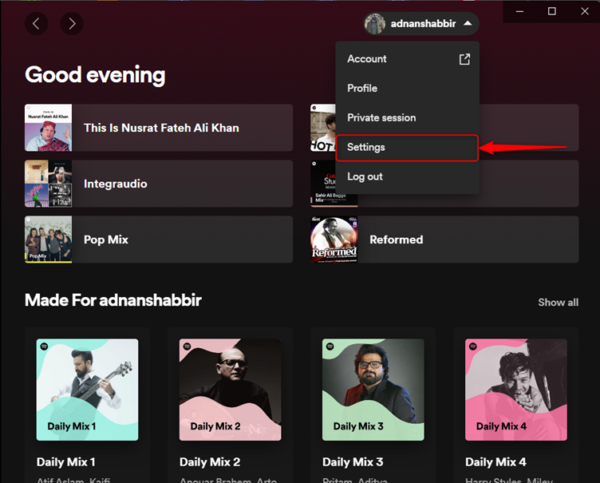Click the adnanshabbir profile avatar
Image resolution: width=600 pixels, height=483 pixels.
tap(376, 23)
